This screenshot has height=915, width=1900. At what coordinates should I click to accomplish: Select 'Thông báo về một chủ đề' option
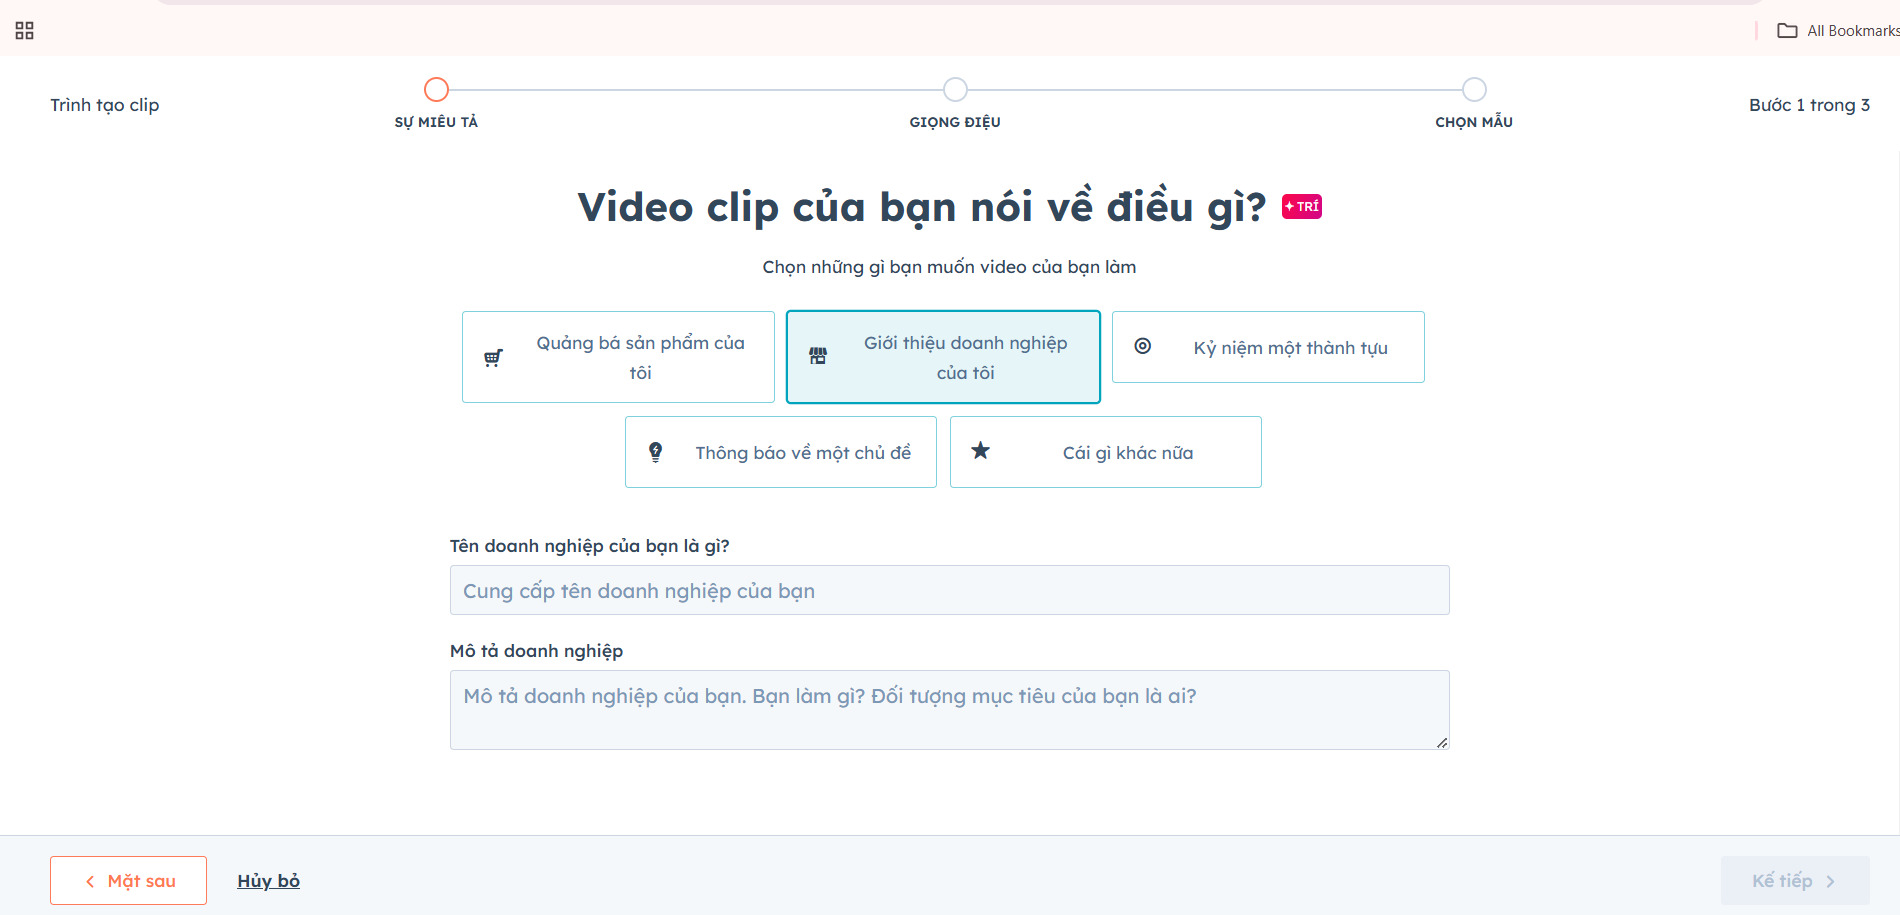point(781,452)
